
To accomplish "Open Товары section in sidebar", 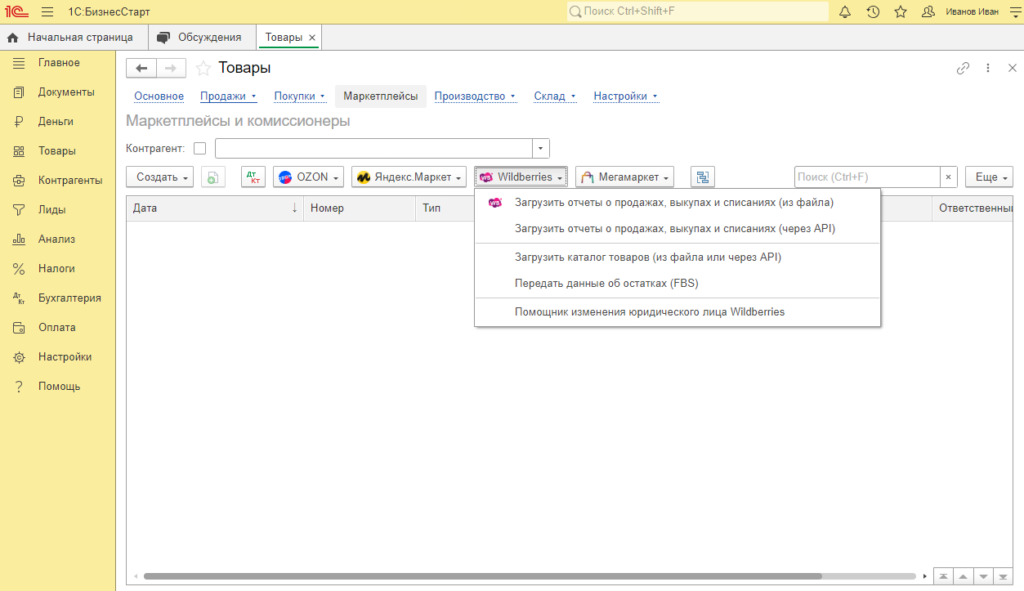I will click(56, 151).
